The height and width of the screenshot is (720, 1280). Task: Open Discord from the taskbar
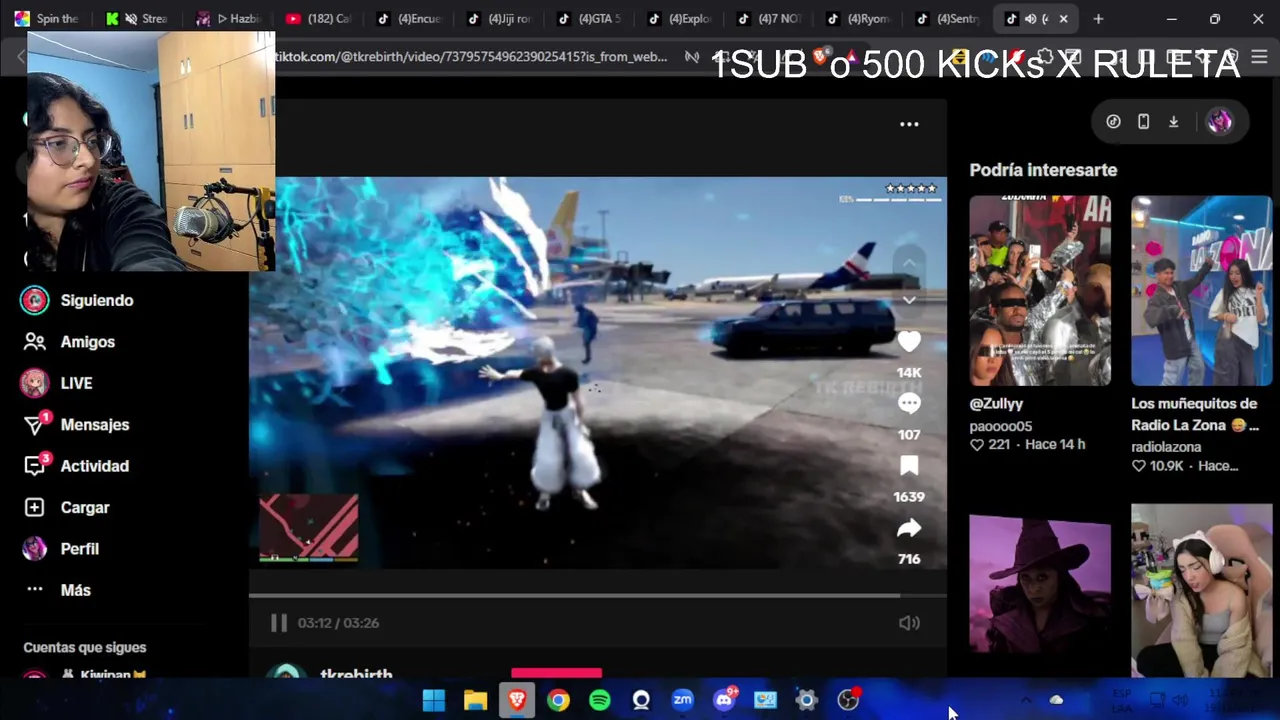pos(724,700)
